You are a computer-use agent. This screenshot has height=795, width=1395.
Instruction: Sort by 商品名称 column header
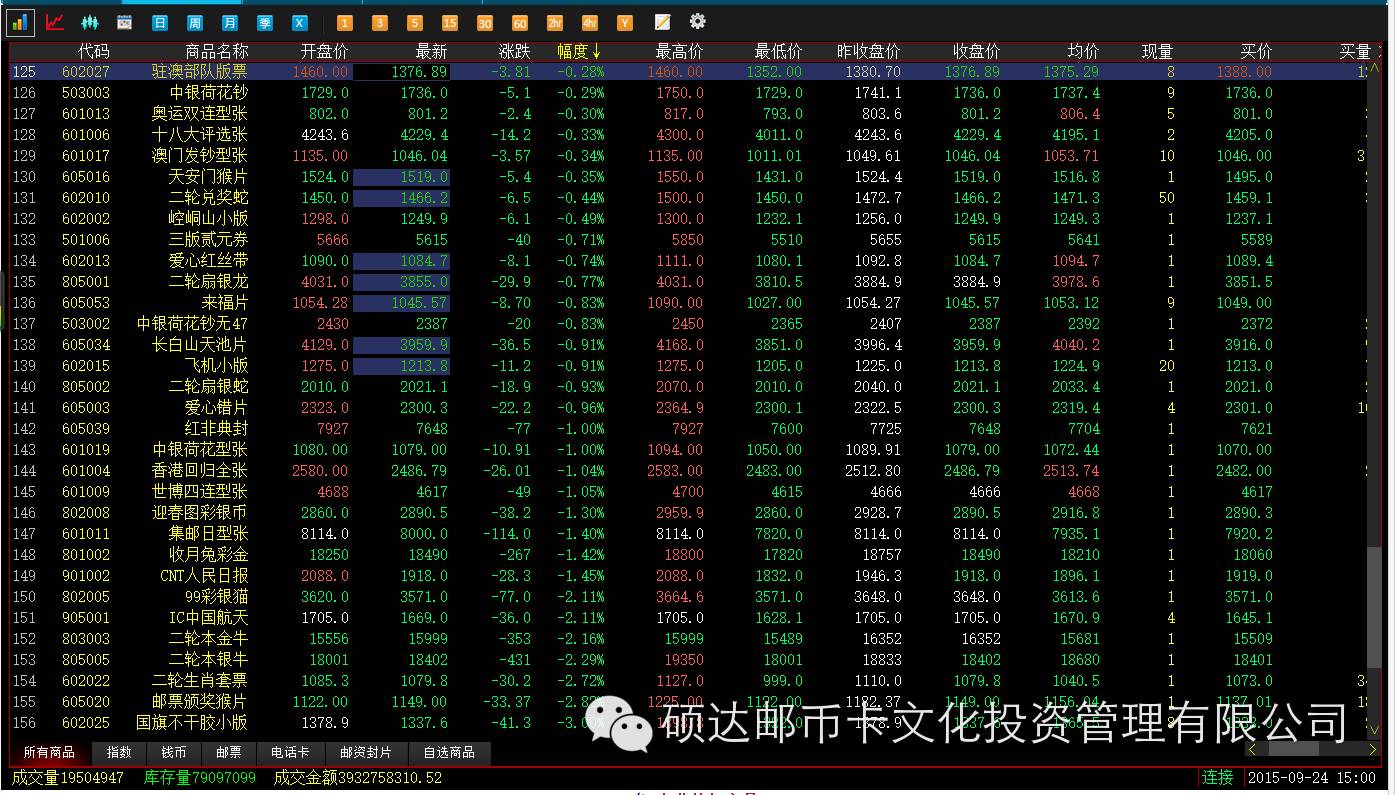tap(217, 51)
